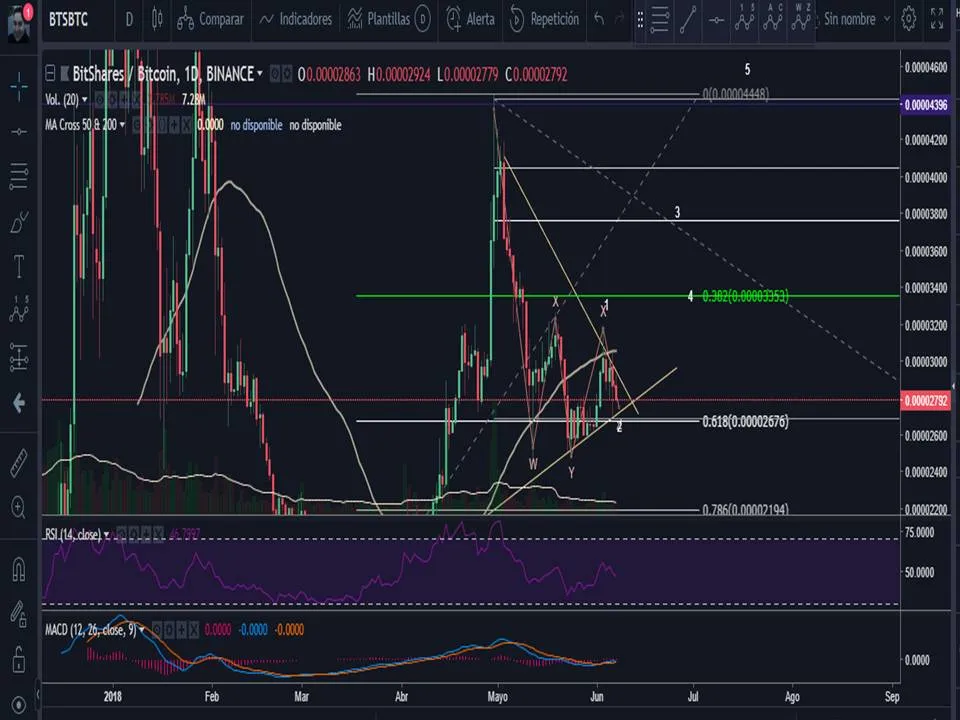Viewport: 960px width, 720px height.
Task: Remove the MACD indicator with its X icon
Action: coord(194,629)
